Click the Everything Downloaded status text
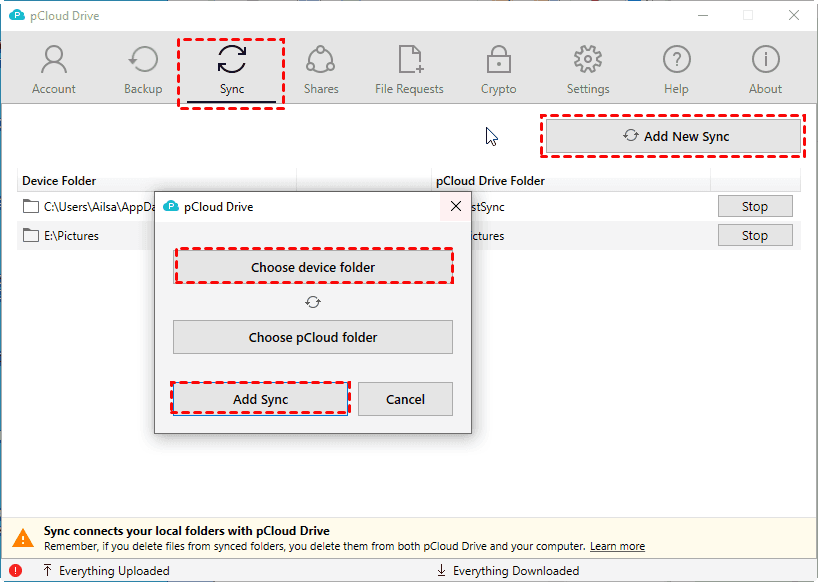The height and width of the screenshot is (582, 818). (516, 571)
